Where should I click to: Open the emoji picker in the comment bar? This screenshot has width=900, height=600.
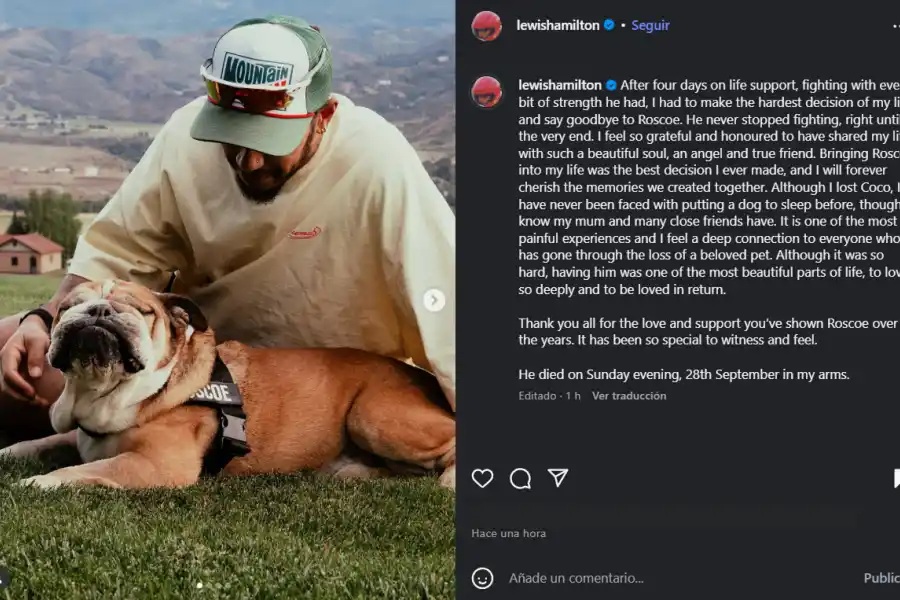coord(484,577)
